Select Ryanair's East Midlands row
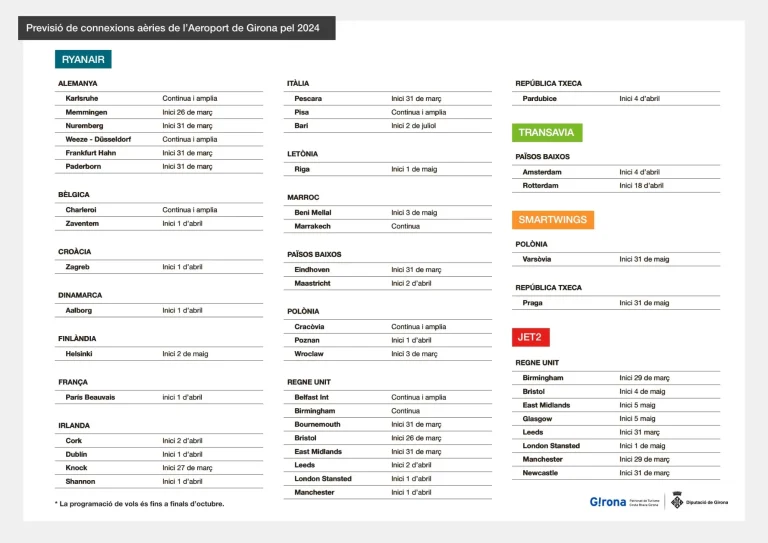 (387, 451)
